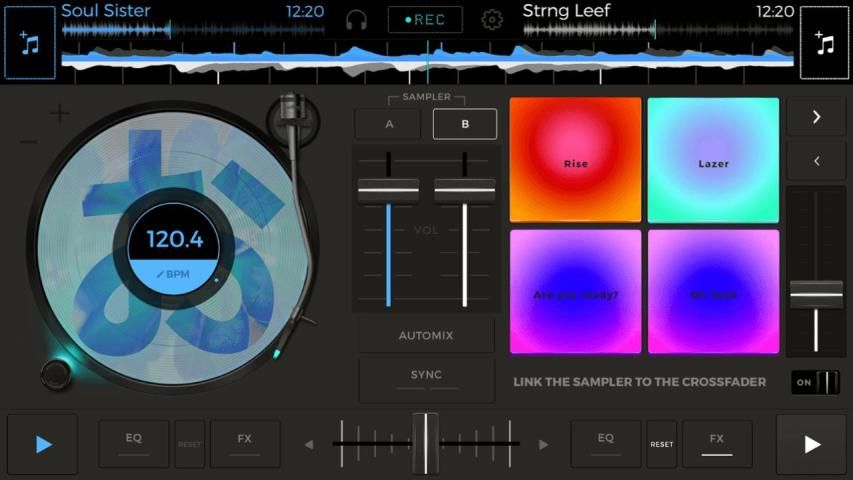Click the crossfader slider handle
The height and width of the screenshot is (480, 853).
pos(426,443)
